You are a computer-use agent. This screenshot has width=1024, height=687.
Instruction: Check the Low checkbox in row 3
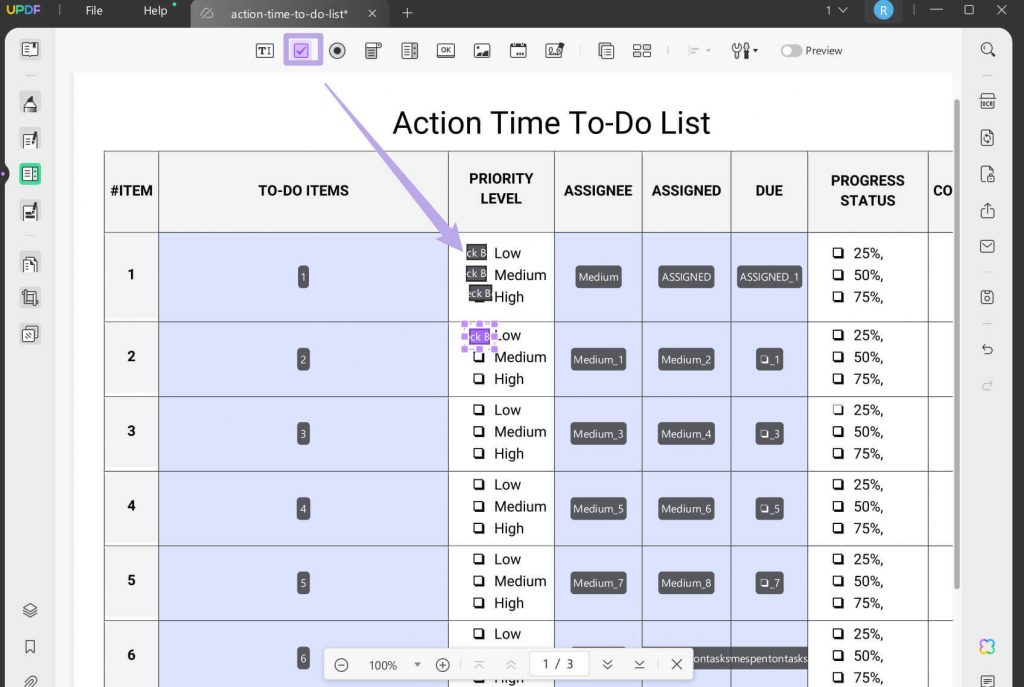(x=479, y=410)
